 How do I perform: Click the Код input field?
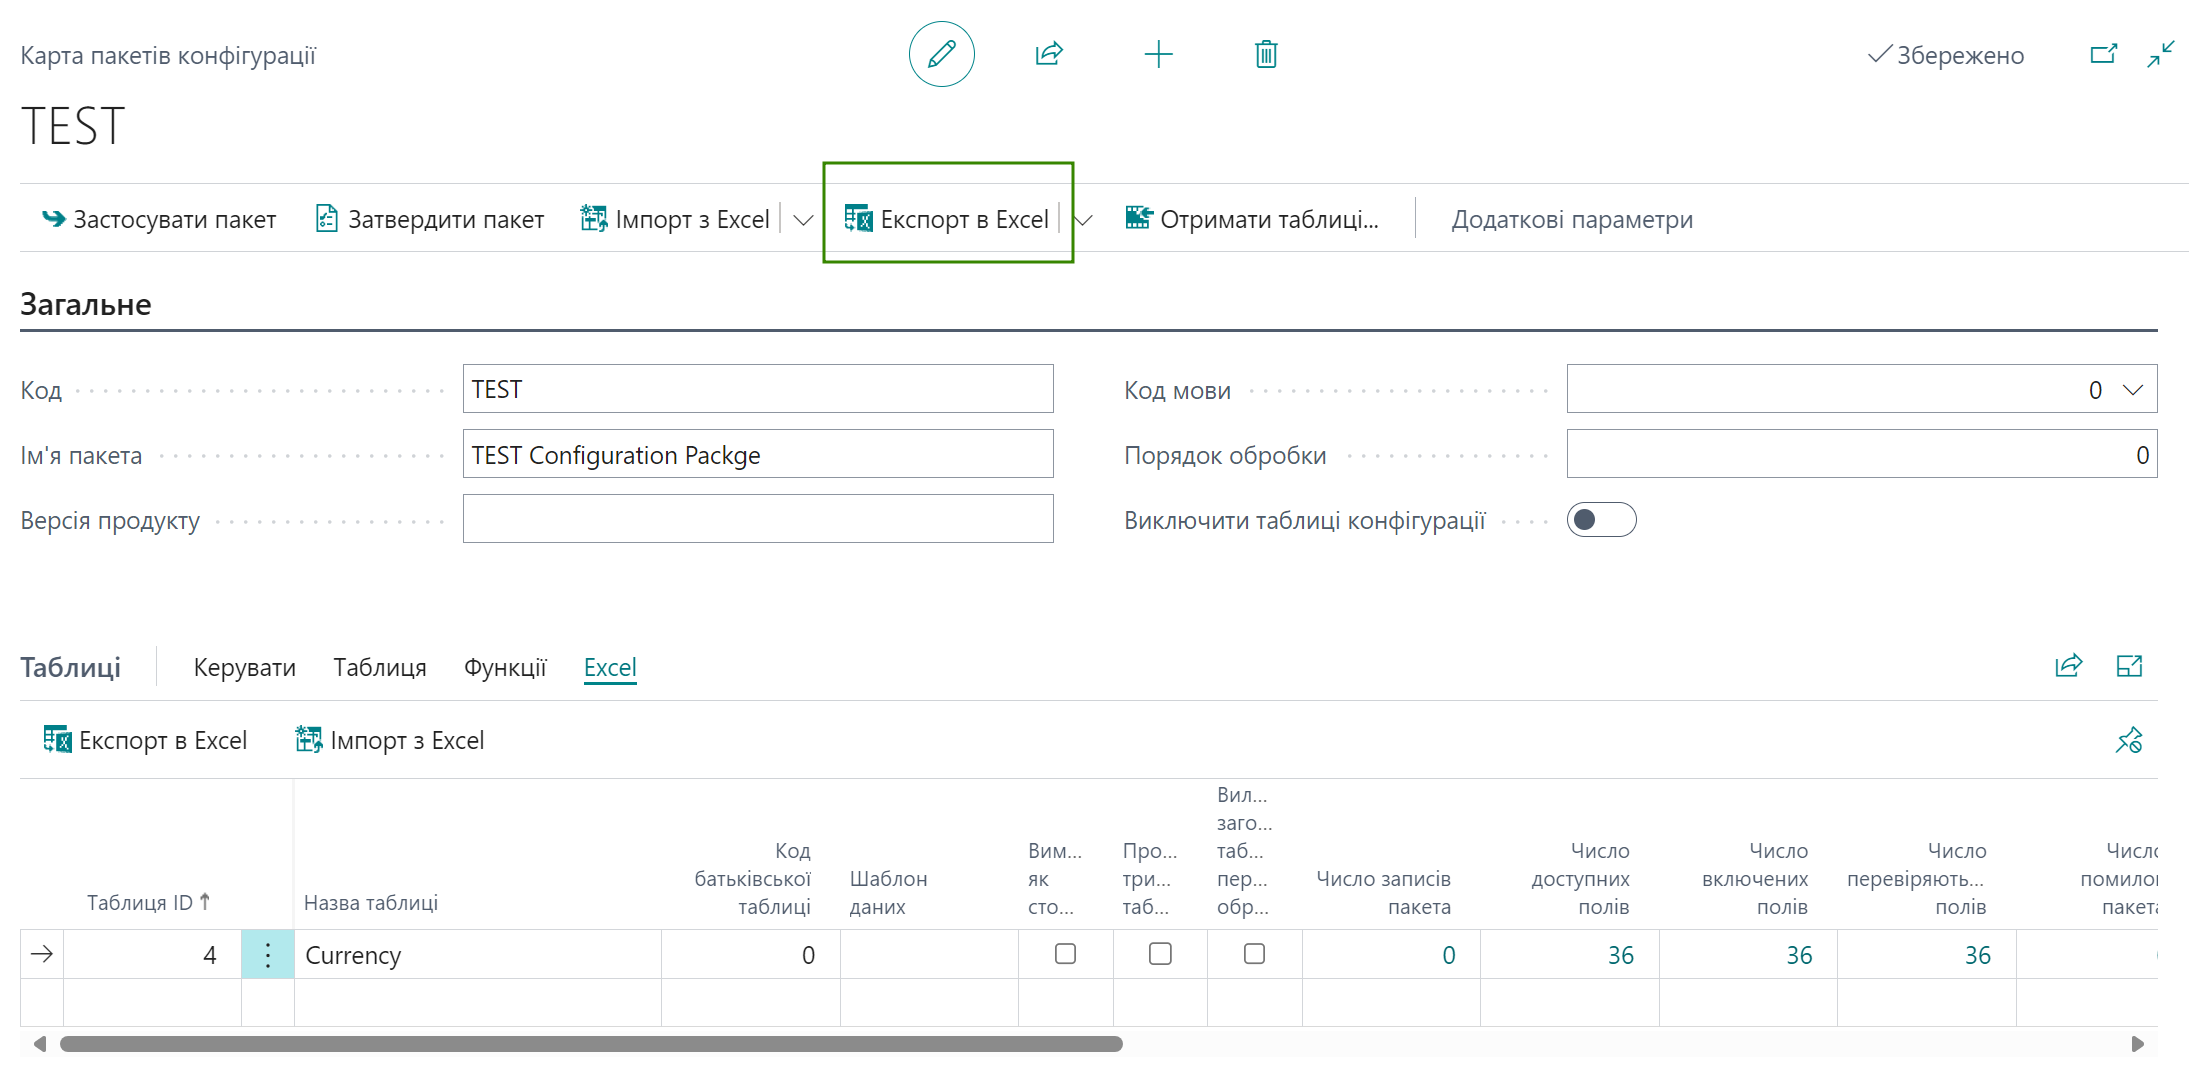(758, 389)
